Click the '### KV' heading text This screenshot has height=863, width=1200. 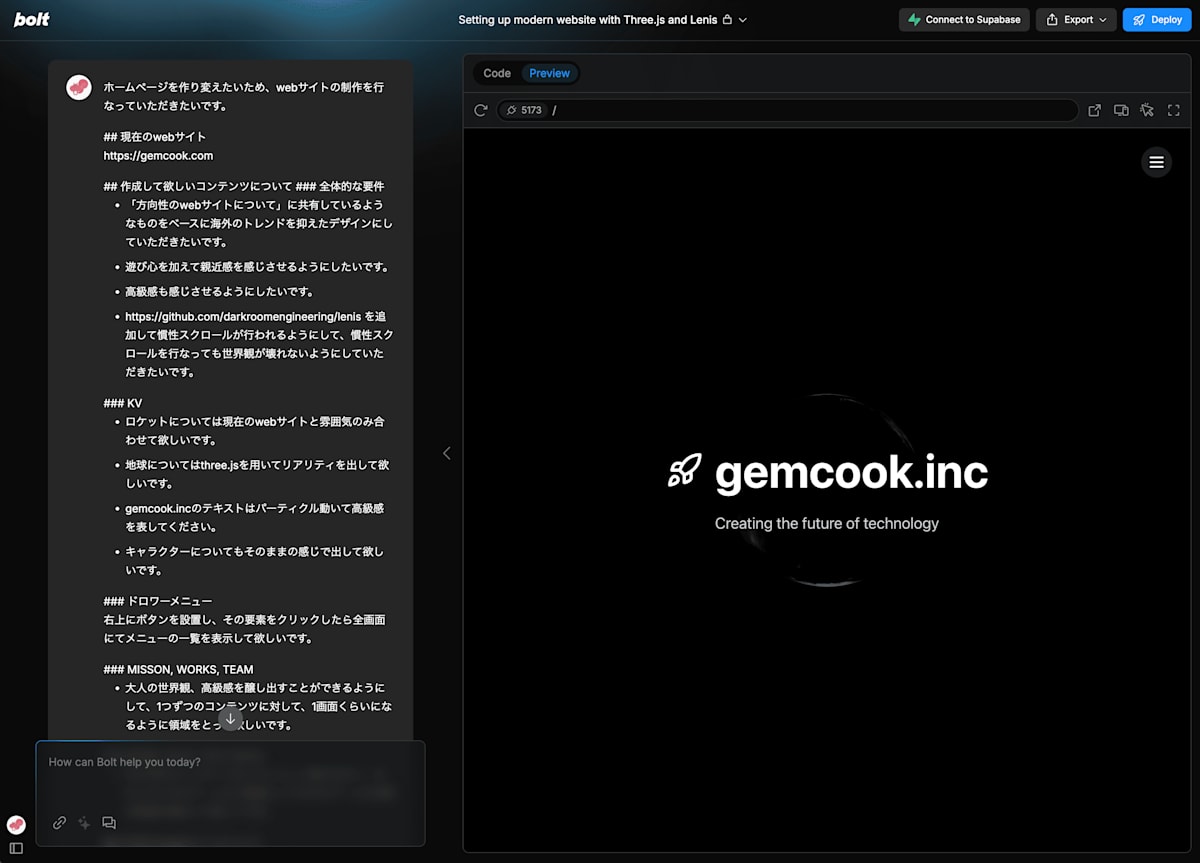(123, 403)
